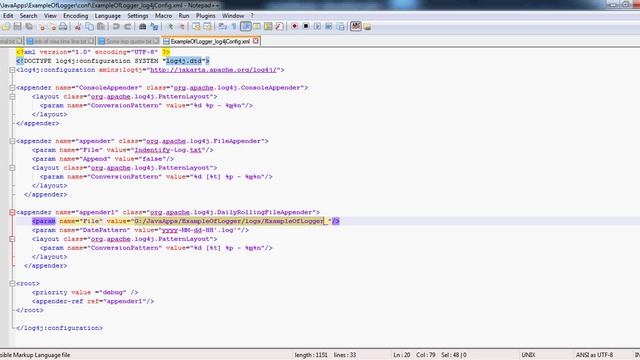The height and width of the screenshot is (360, 640).
Task: Open the Plugins menu
Action: (205, 16)
